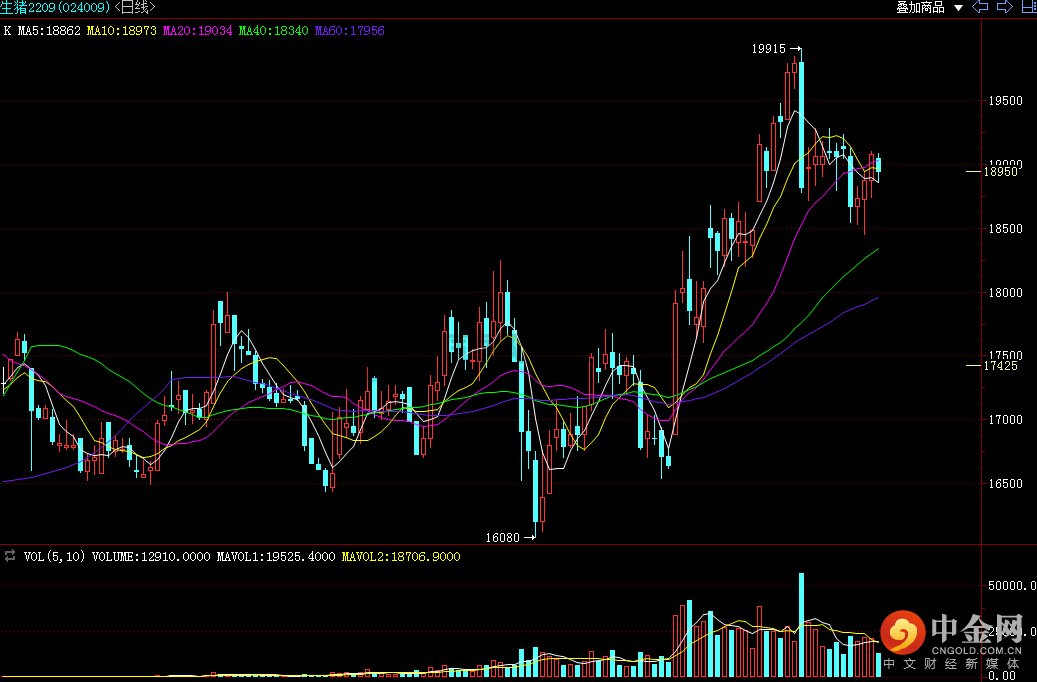Click the <日线> daily period label
Screen dimensions: 1037x682
tap(135, 7)
